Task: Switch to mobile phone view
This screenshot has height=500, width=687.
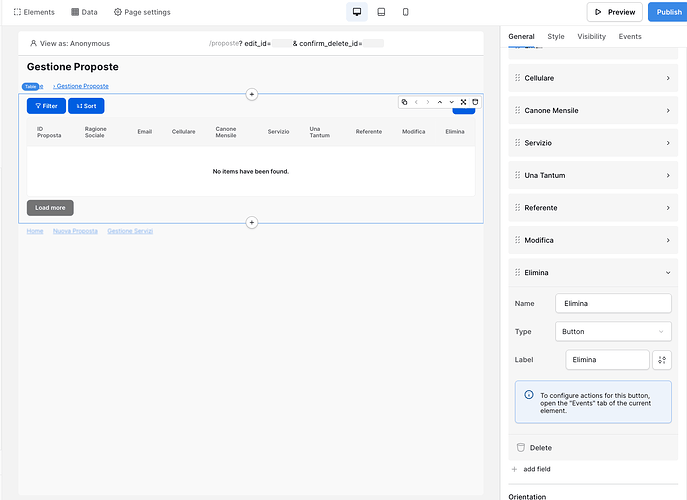Action: (x=406, y=12)
